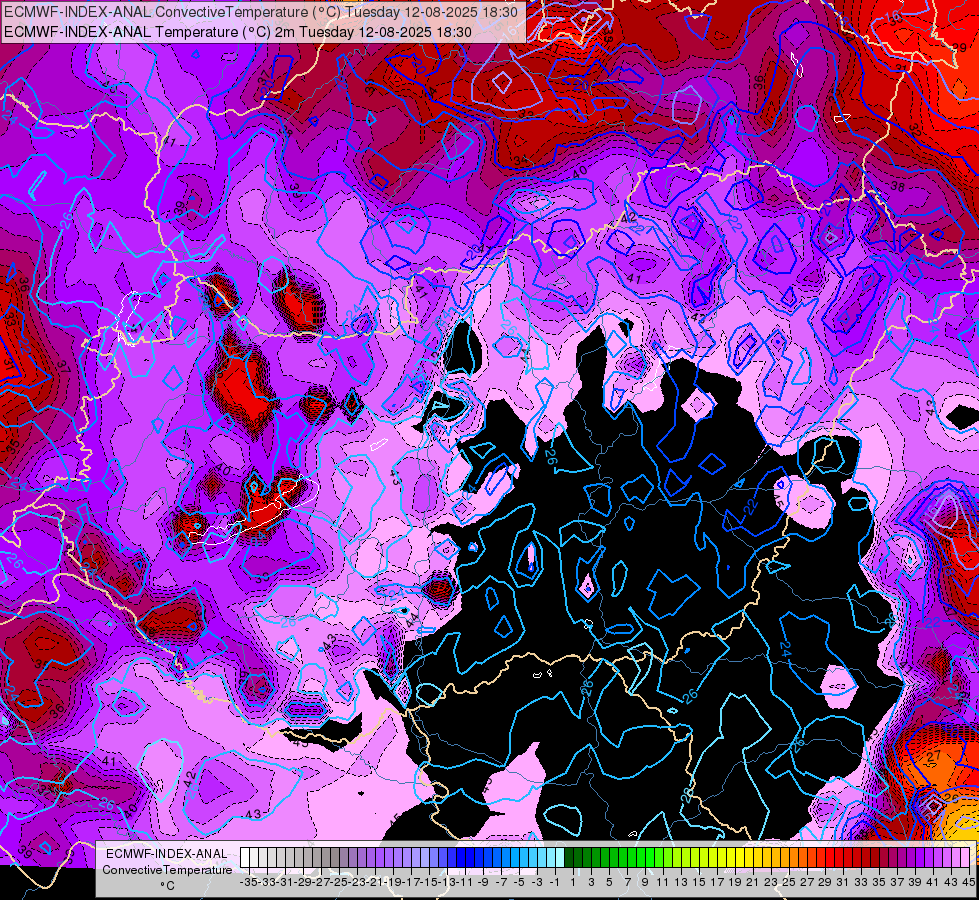This screenshot has width=979, height=900.
Task: Click the '-11' legend scale value
Action: 465,883
